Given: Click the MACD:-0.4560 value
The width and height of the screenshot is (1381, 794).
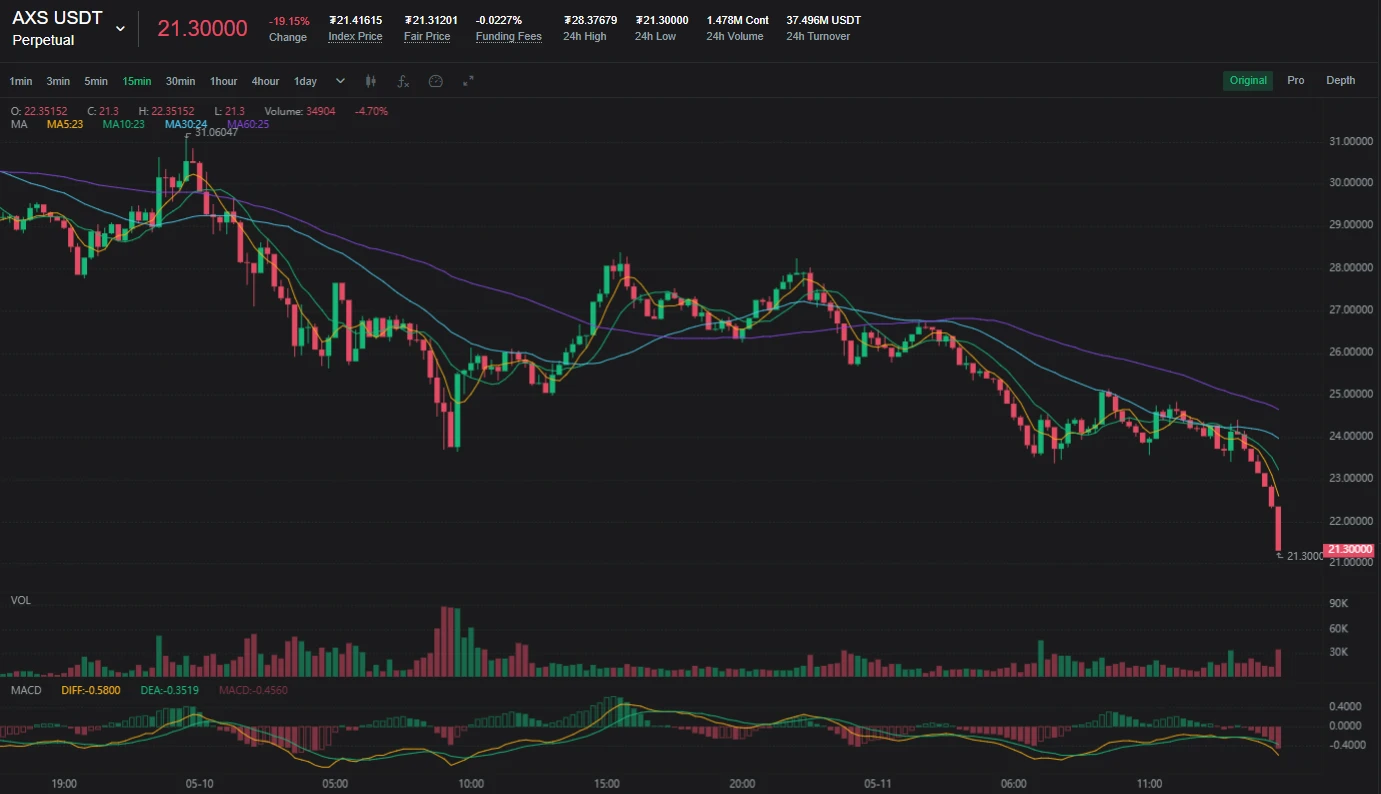Looking at the screenshot, I should 253,690.
